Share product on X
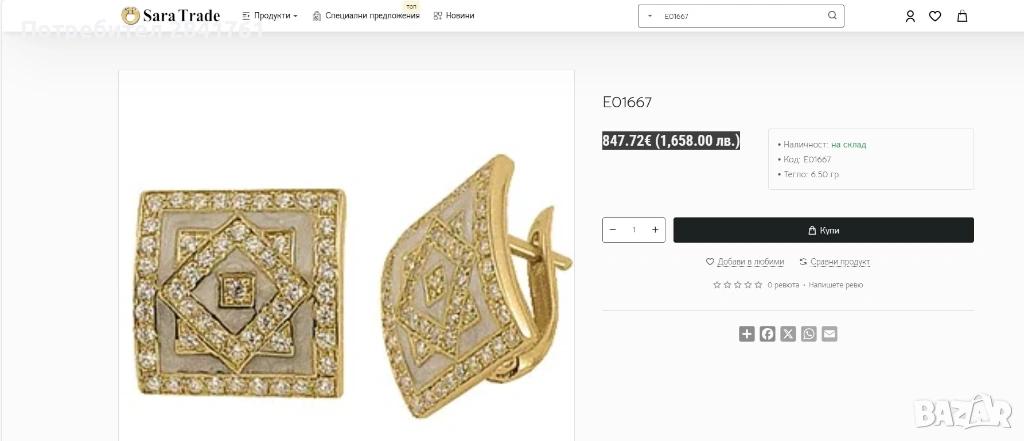This screenshot has width=1024, height=441. click(788, 334)
